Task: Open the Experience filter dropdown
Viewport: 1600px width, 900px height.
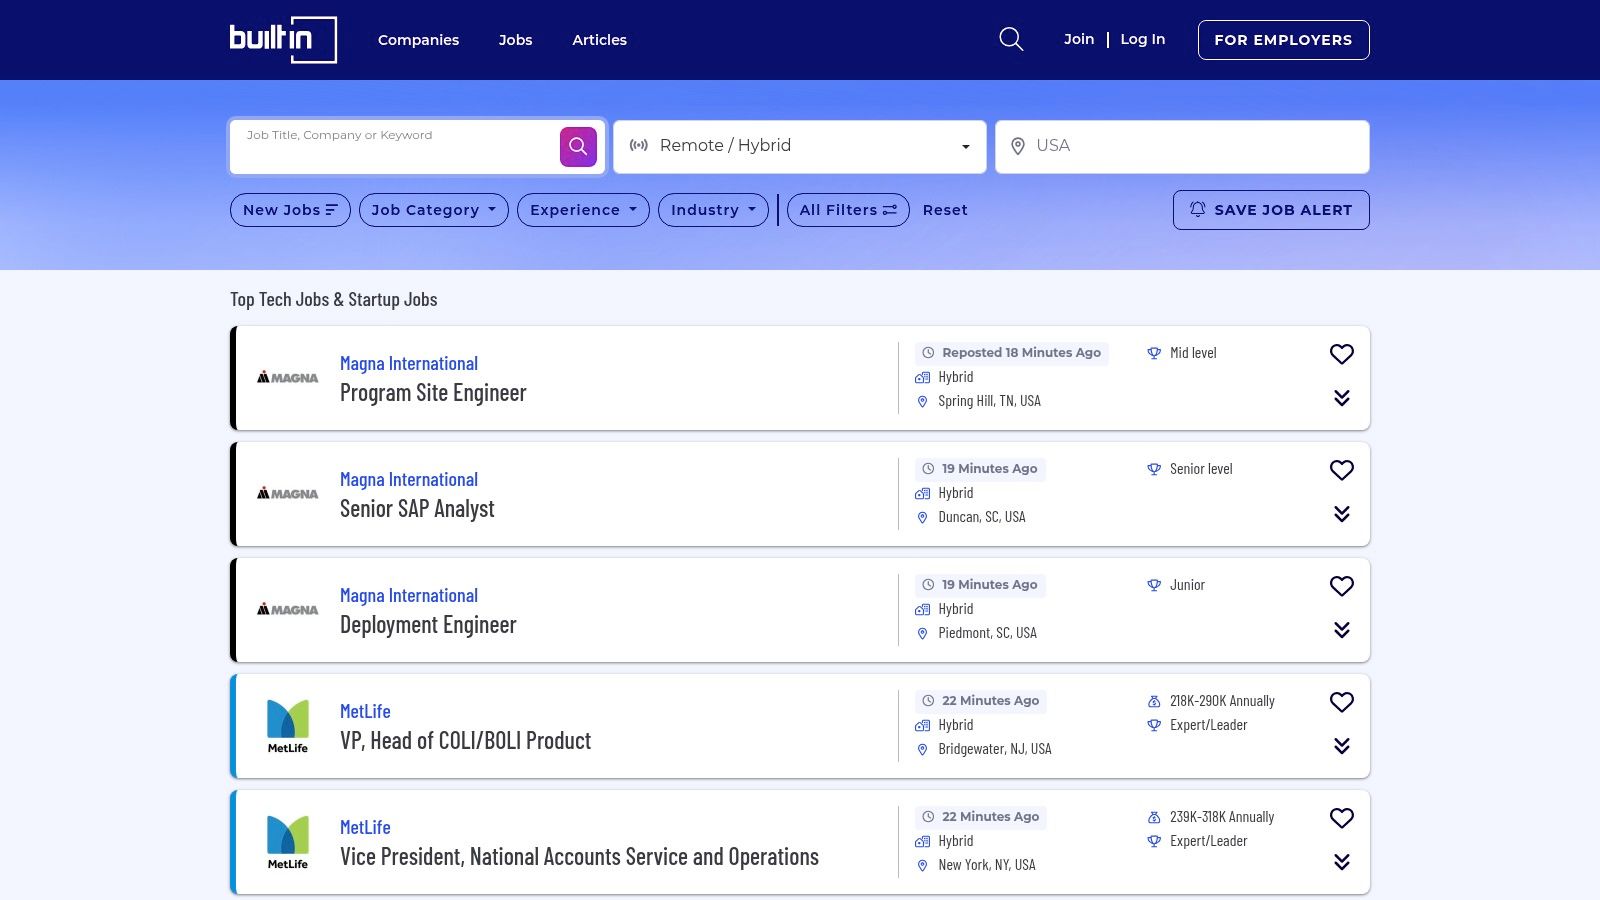Action: coord(583,210)
